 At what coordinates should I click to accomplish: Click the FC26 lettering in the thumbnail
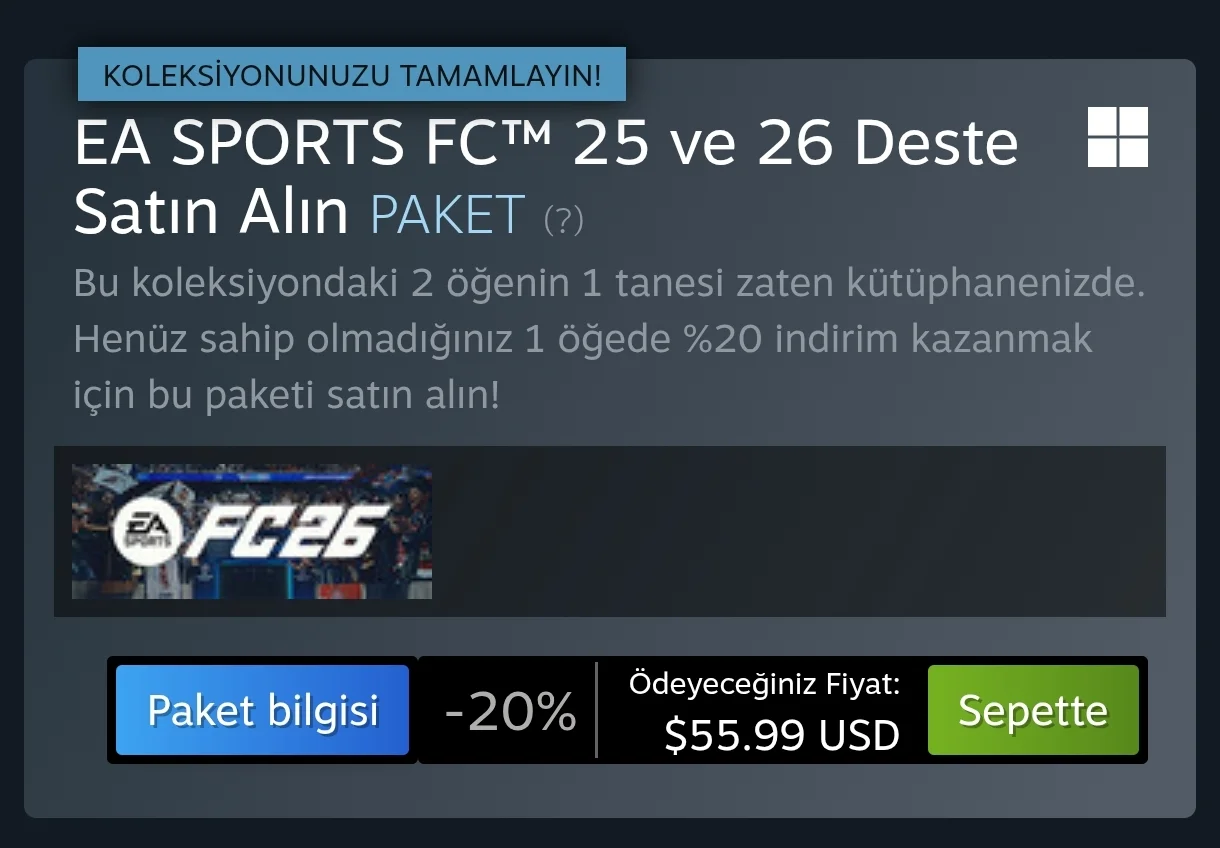(285, 530)
